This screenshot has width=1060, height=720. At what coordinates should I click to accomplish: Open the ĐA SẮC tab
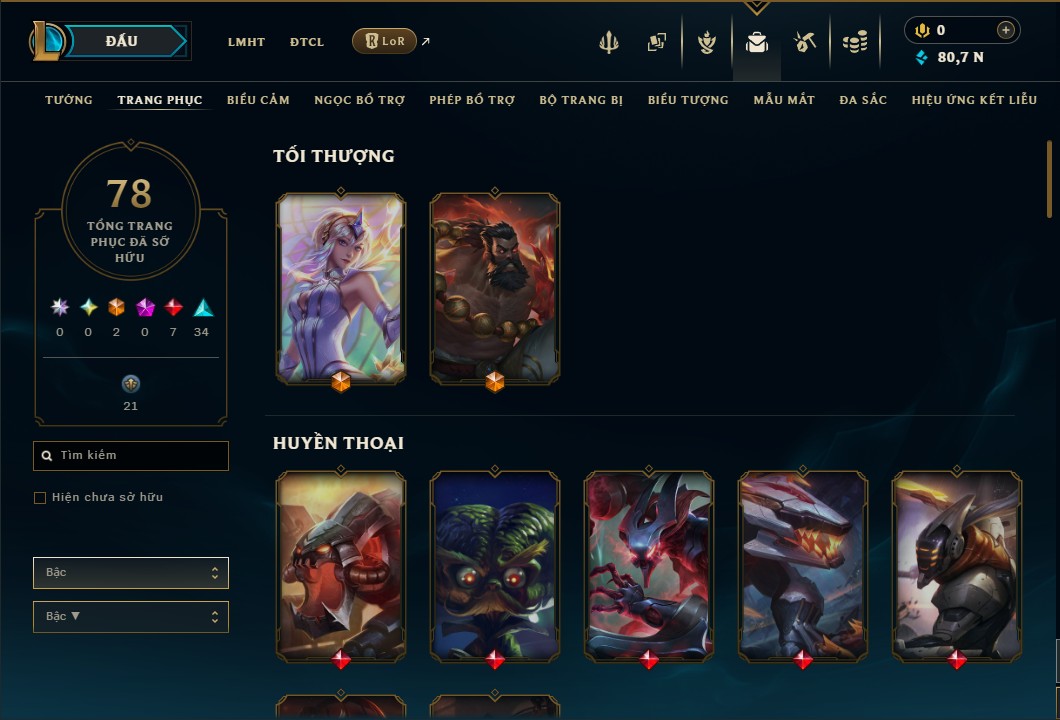pyautogui.click(x=863, y=100)
